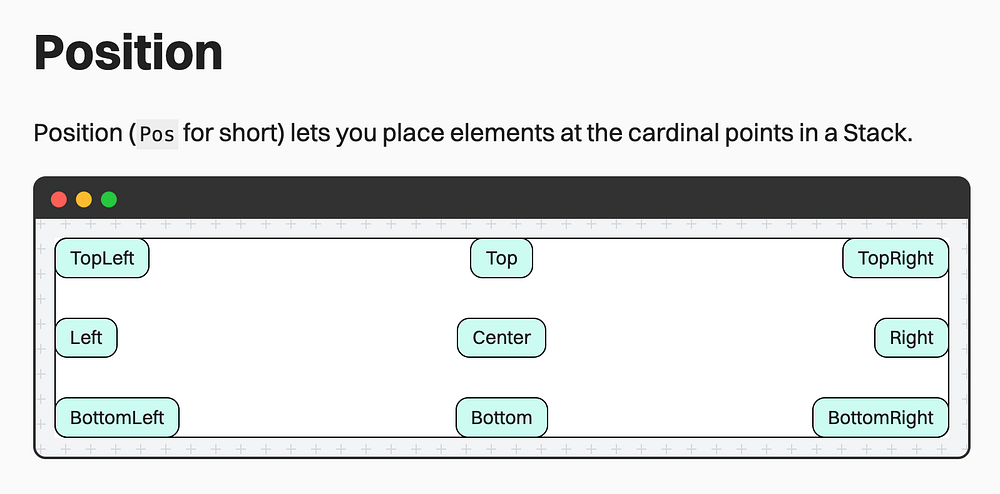Click the Center badge

[x=501, y=338]
